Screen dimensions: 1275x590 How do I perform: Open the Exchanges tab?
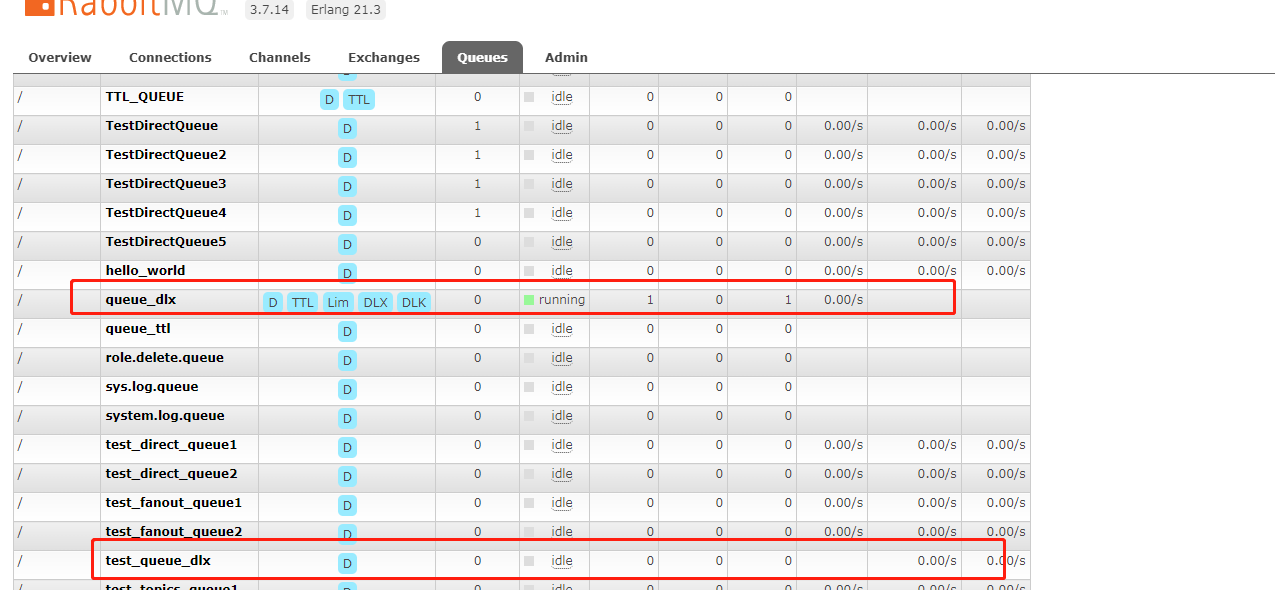pos(384,57)
